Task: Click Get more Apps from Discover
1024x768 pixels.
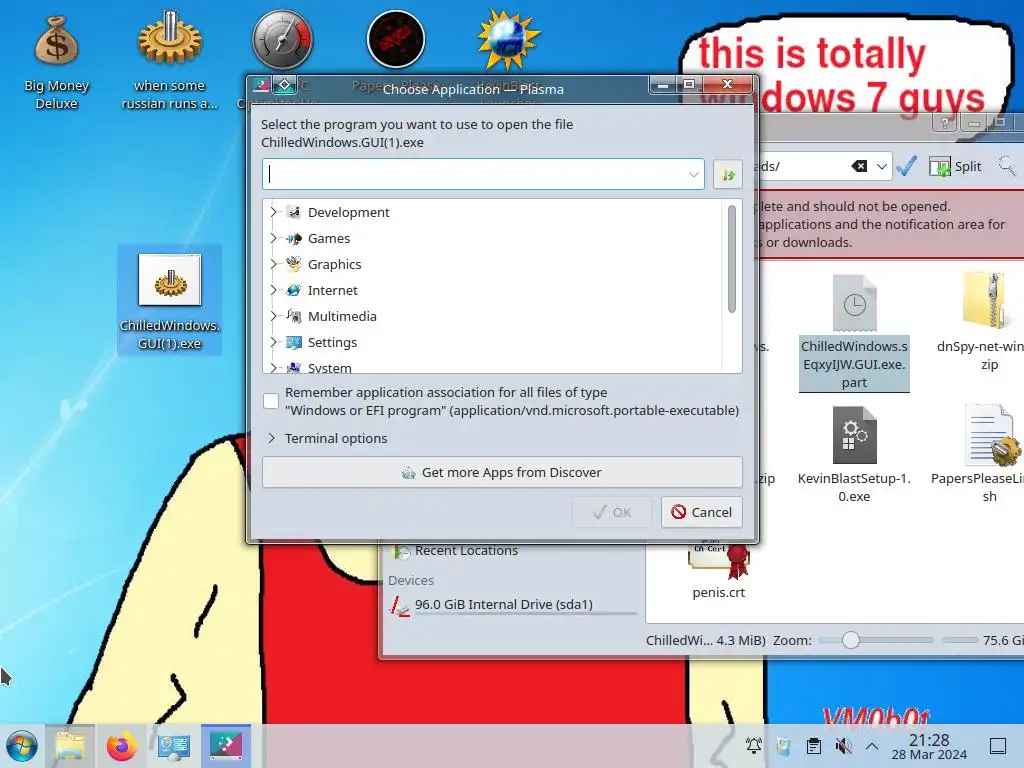Action: point(502,472)
